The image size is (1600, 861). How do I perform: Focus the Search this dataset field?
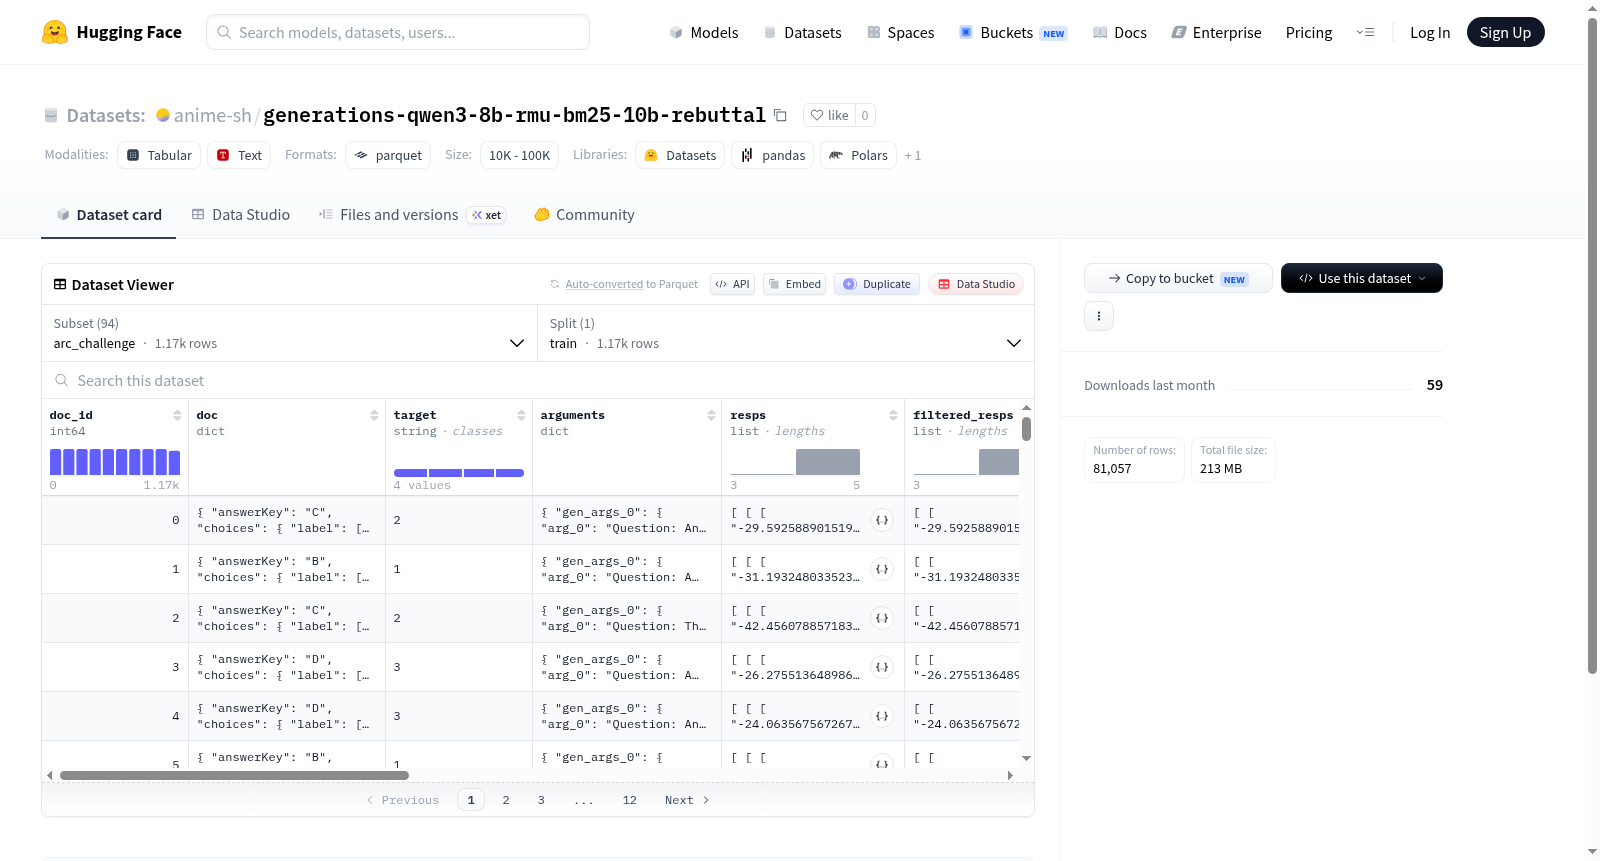tap(538, 380)
